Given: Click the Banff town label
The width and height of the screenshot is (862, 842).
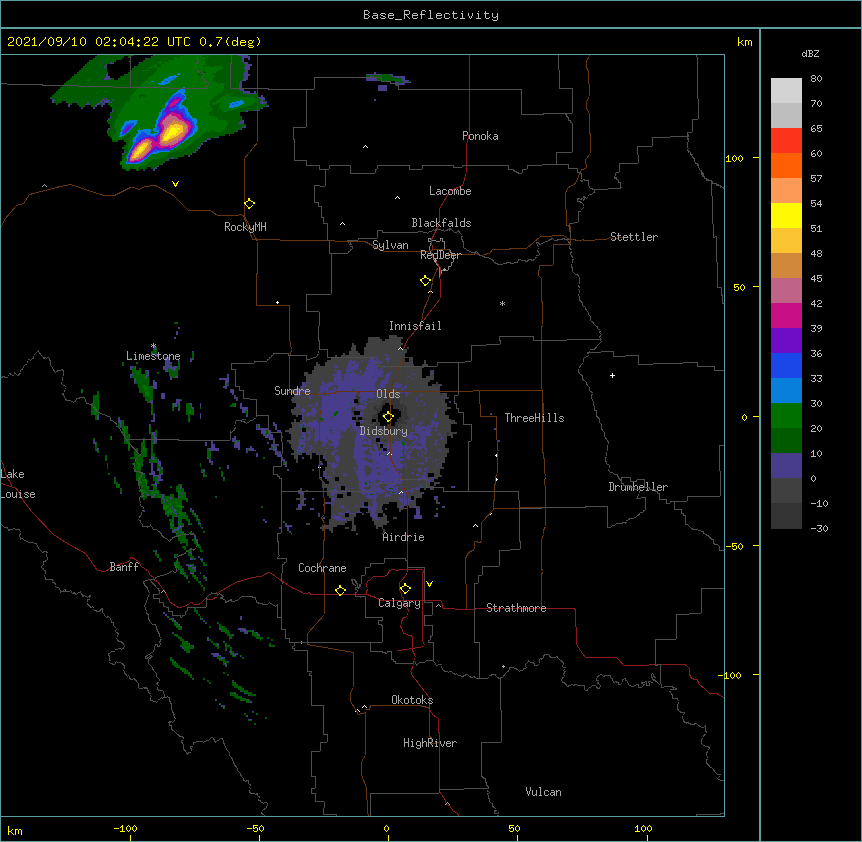Looking at the screenshot, I should click(124, 567).
